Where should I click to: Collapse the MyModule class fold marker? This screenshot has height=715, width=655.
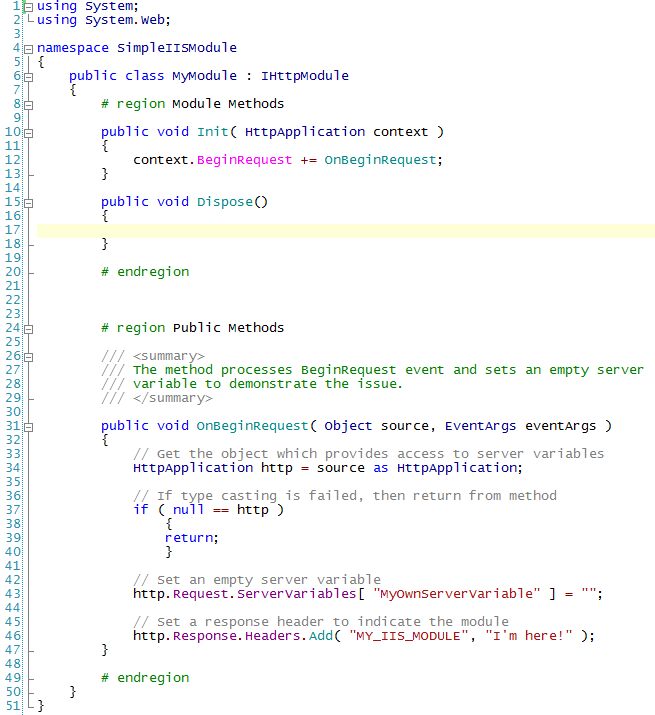point(28,77)
